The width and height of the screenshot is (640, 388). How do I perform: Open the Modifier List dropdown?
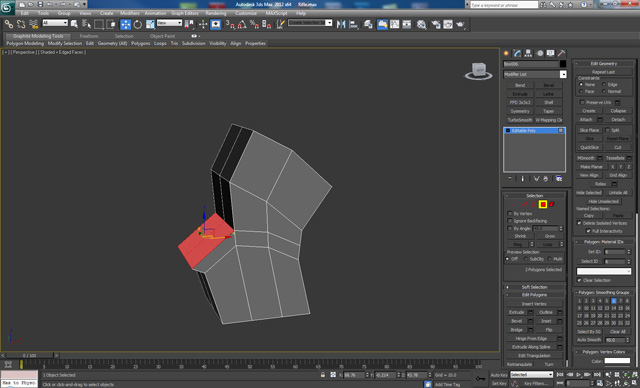pyautogui.click(x=563, y=74)
